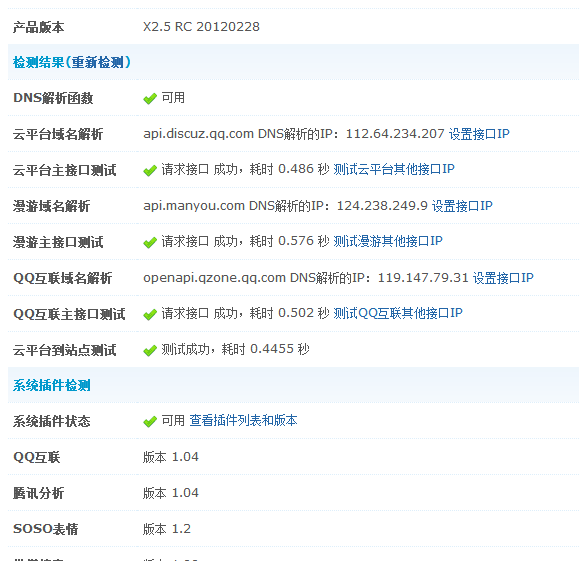Click green check icon in QQ互联主接口测试 row
The width and height of the screenshot is (579, 561).
[150, 314]
